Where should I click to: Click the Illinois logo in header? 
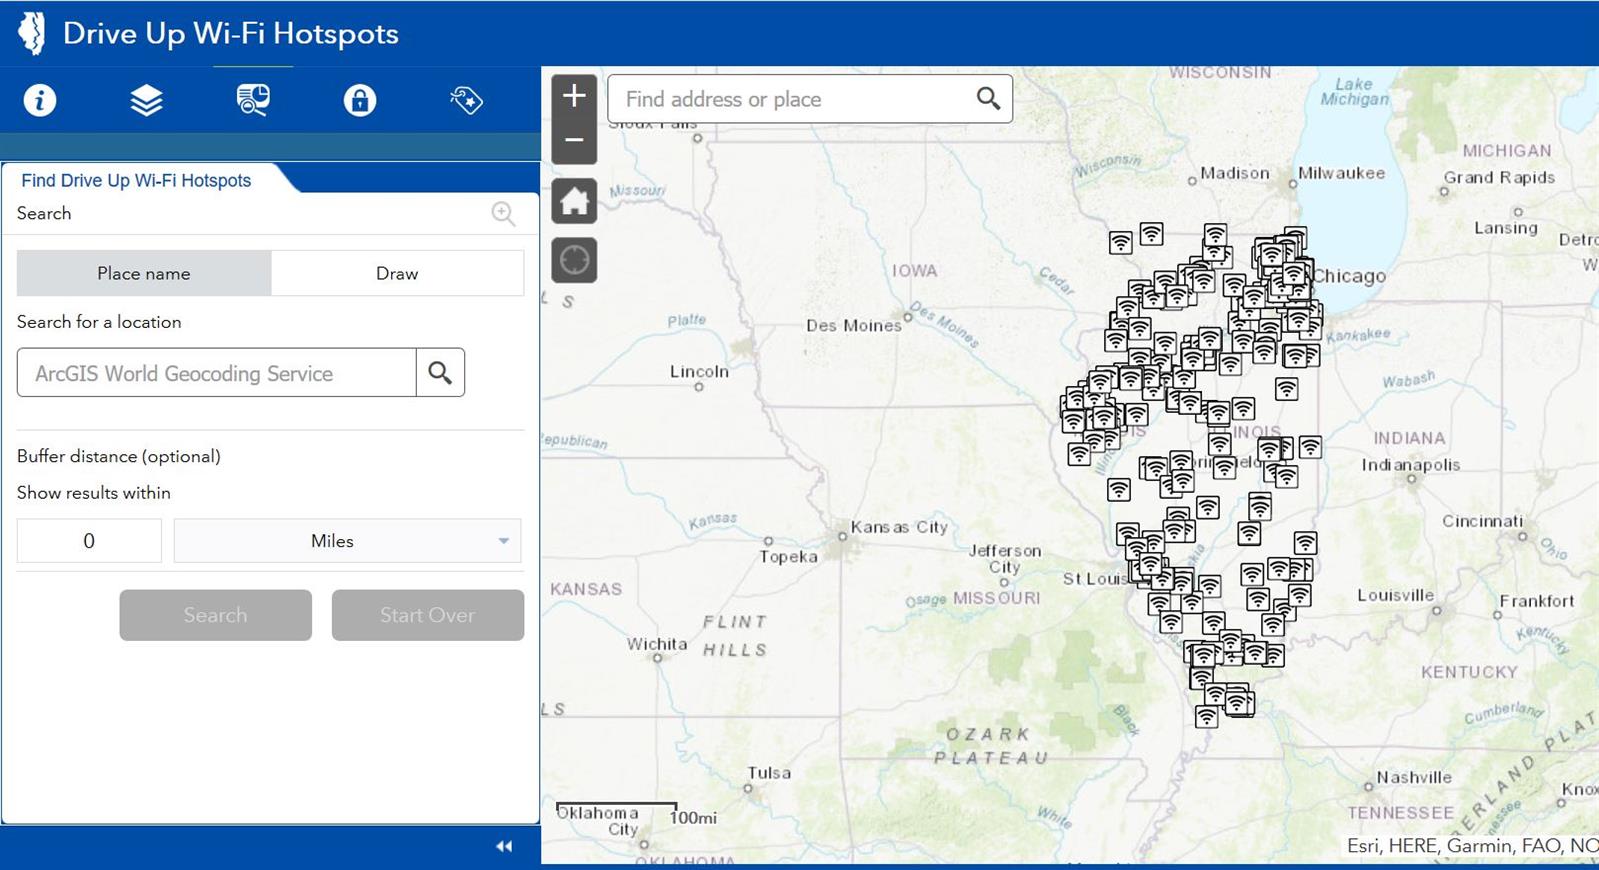[33, 33]
